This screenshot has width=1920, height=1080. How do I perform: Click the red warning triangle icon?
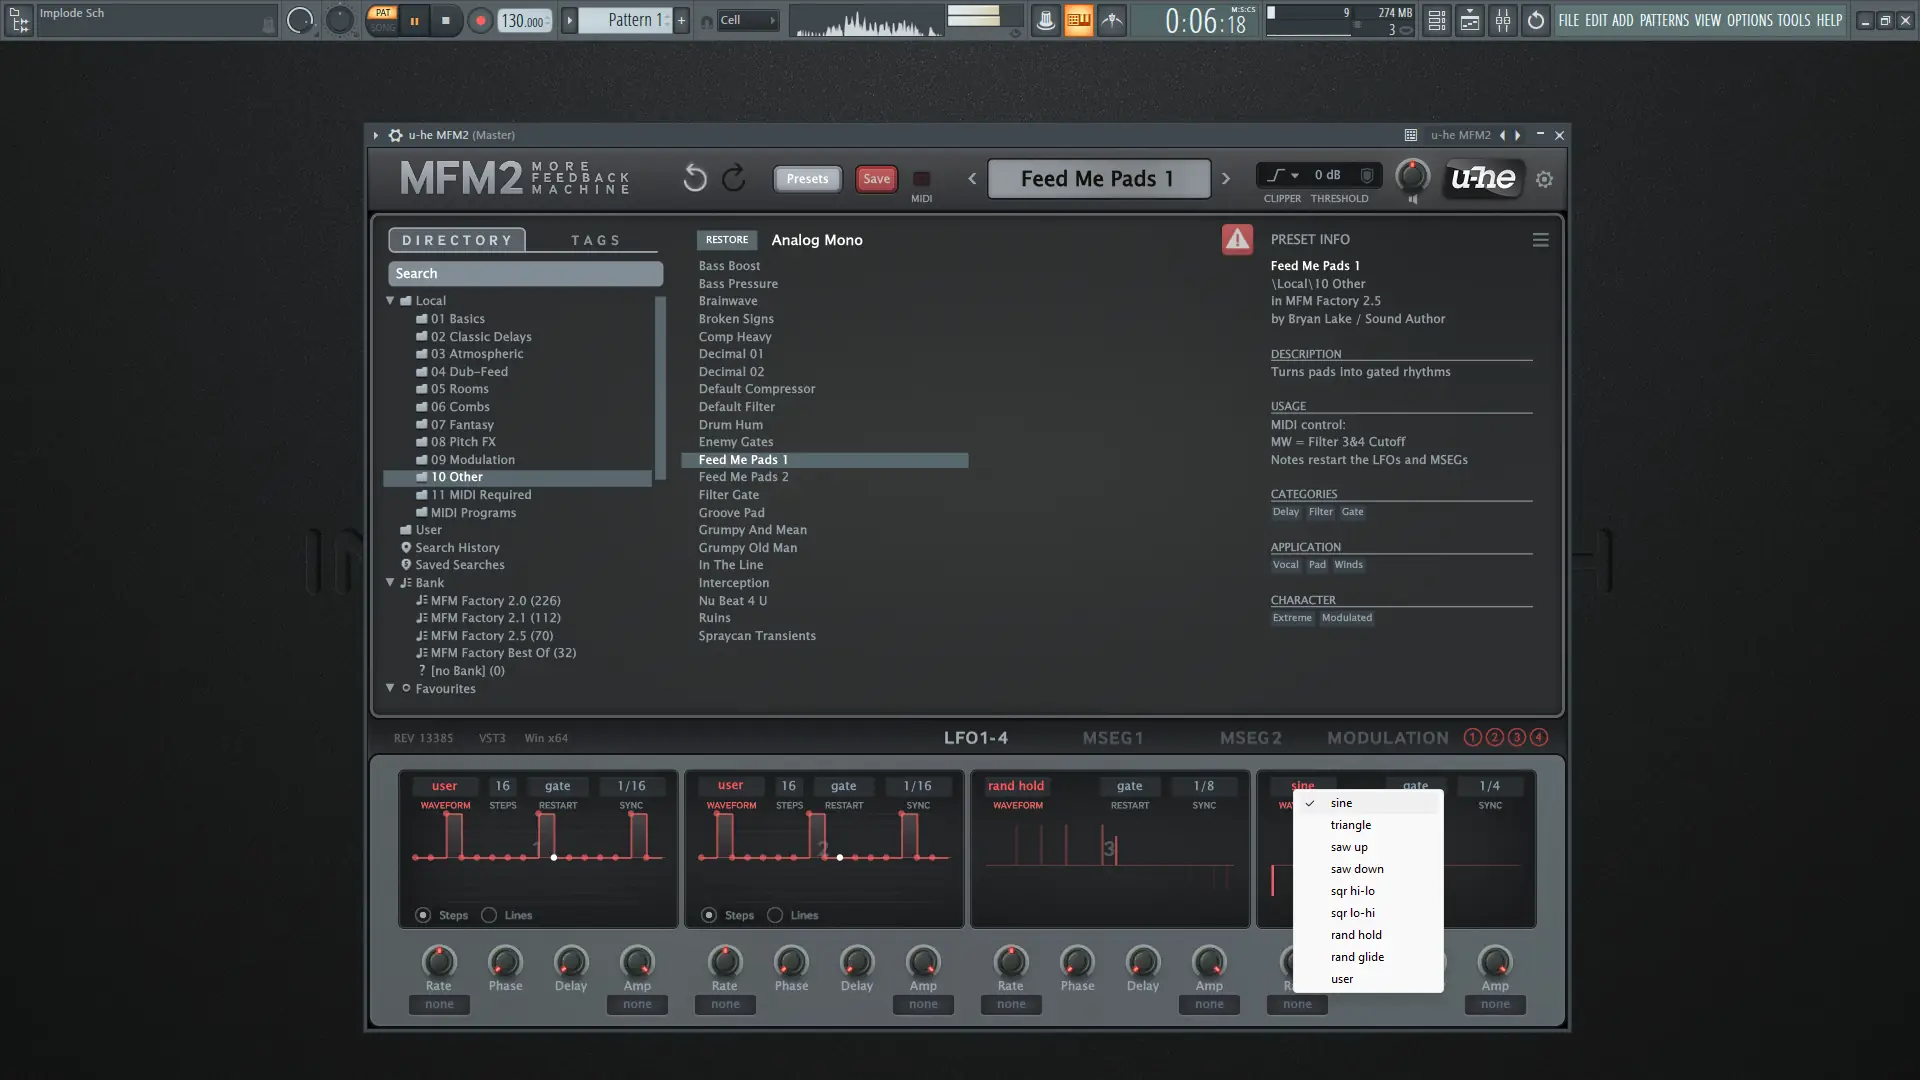(1237, 239)
